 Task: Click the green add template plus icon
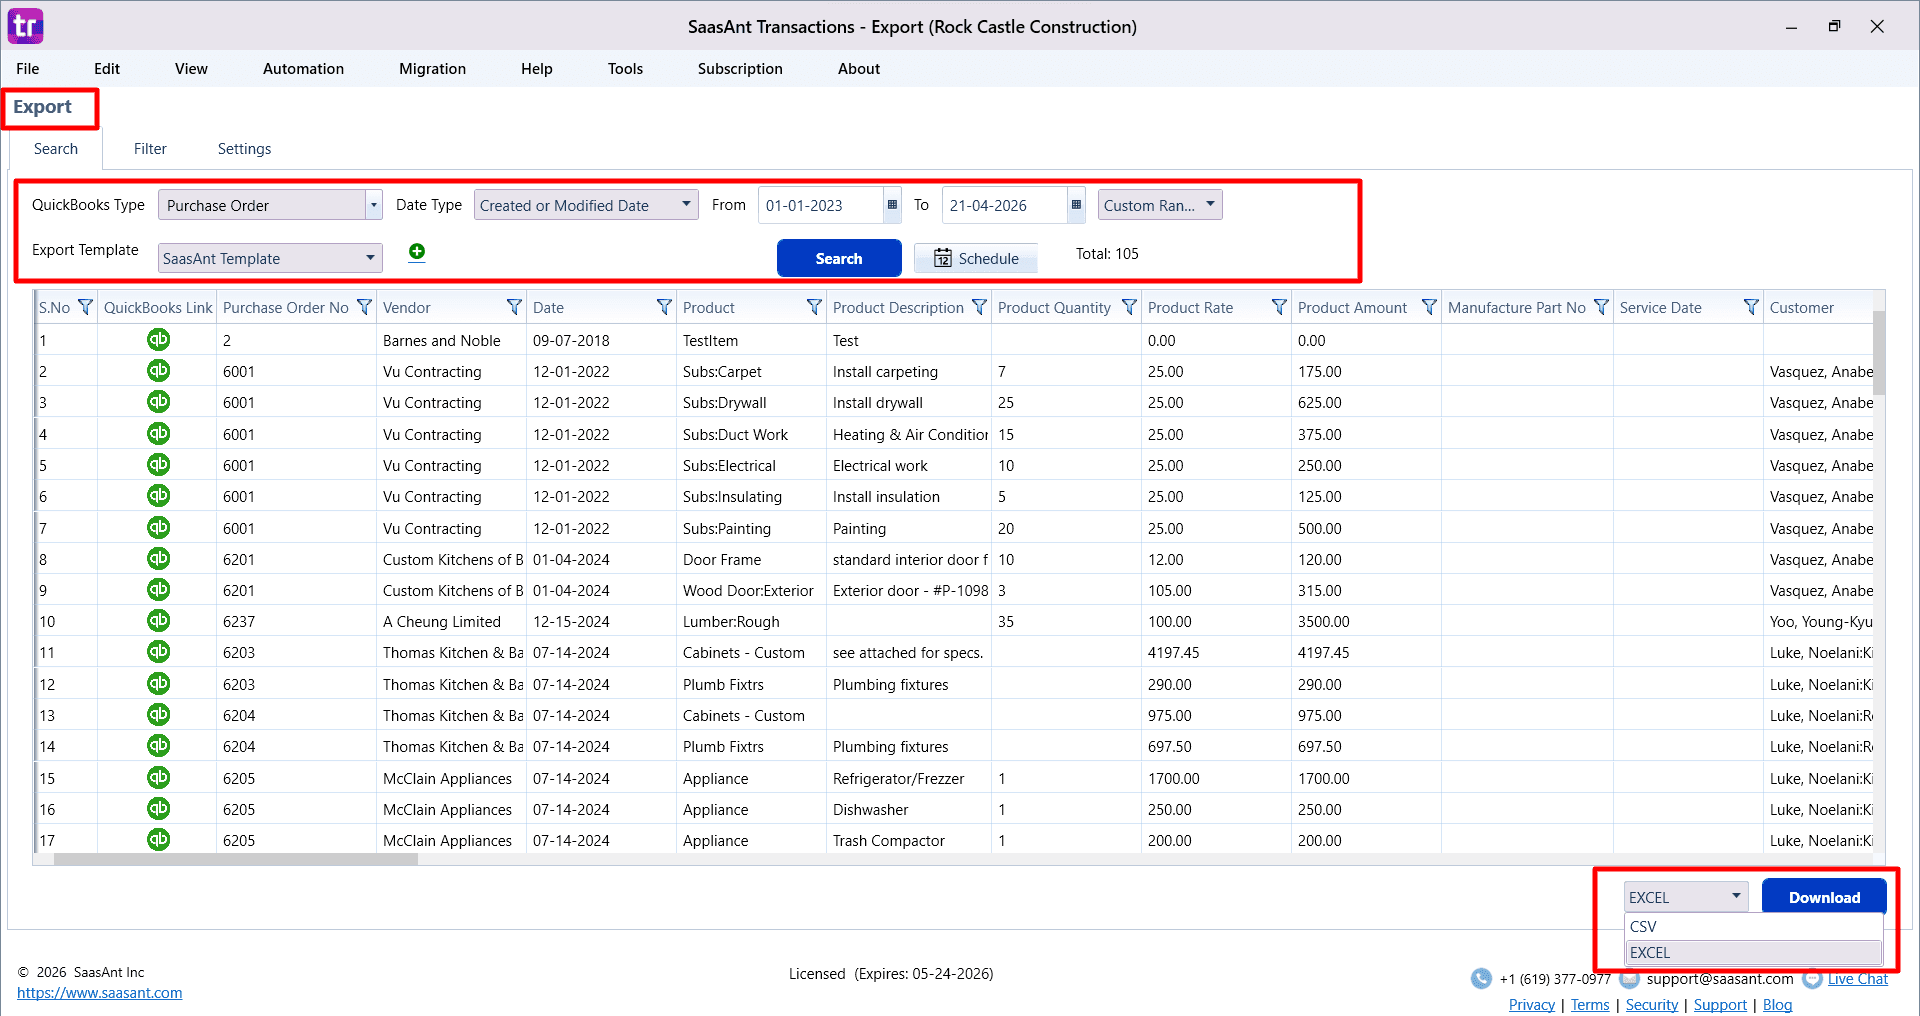point(417,252)
